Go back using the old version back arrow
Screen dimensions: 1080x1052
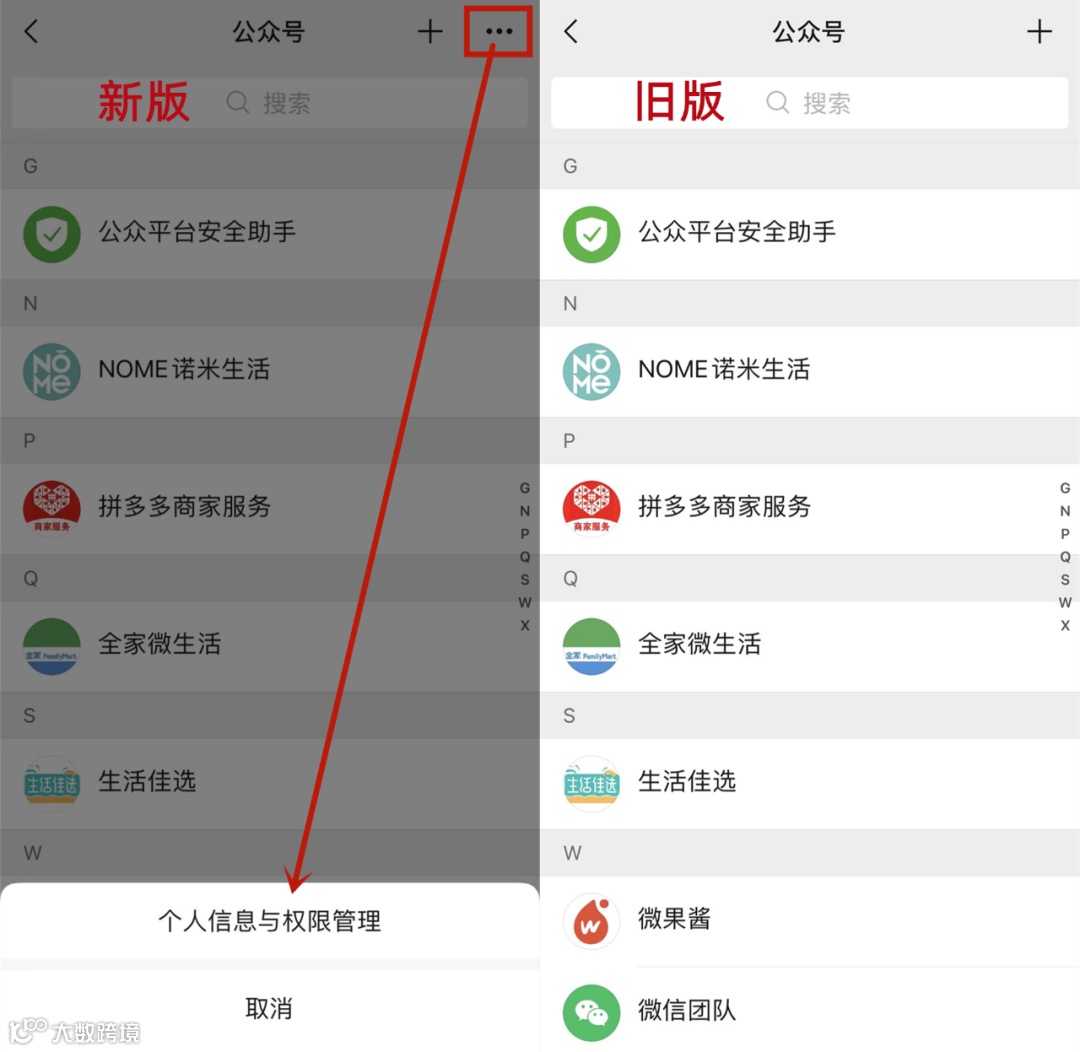click(571, 32)
